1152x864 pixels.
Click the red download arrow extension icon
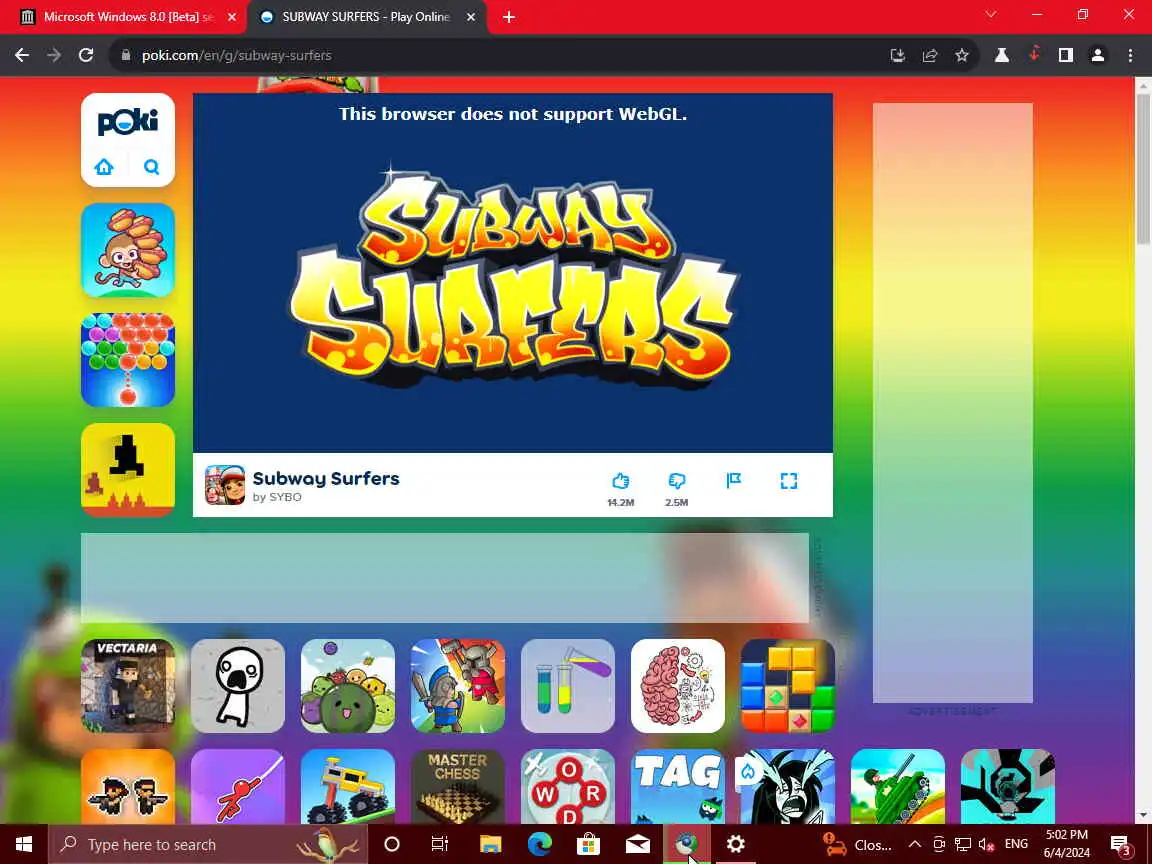[x=1034, y=54]
